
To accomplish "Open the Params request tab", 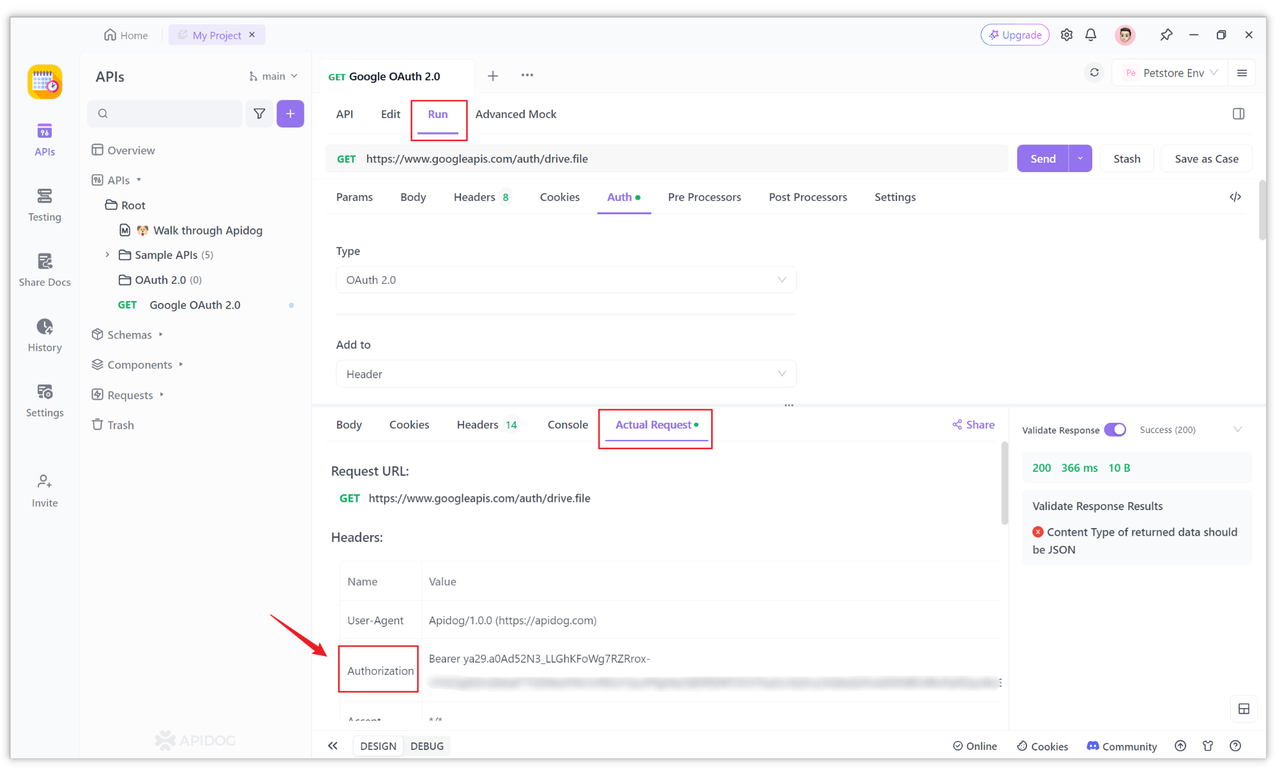I will pyautogui.click(x=354, y=197).
